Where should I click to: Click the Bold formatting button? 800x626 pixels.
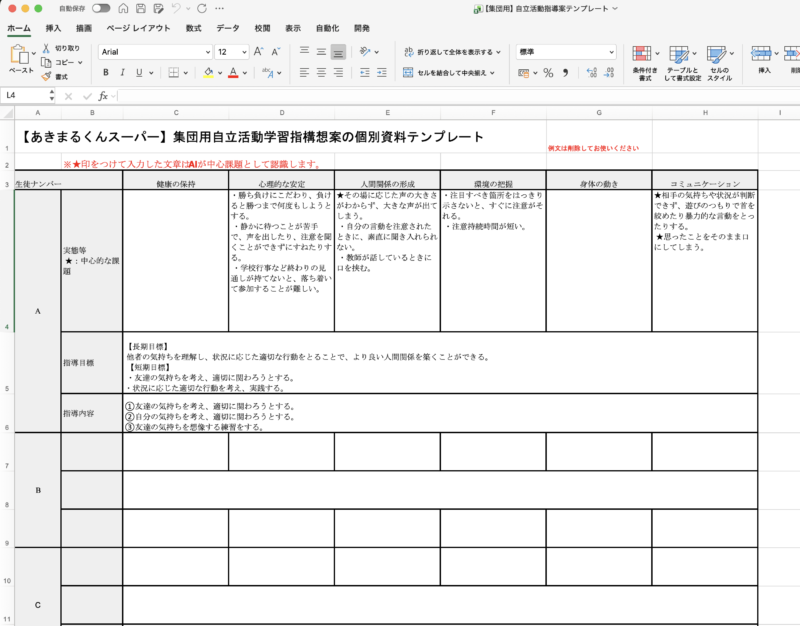(x=106, y=72)
